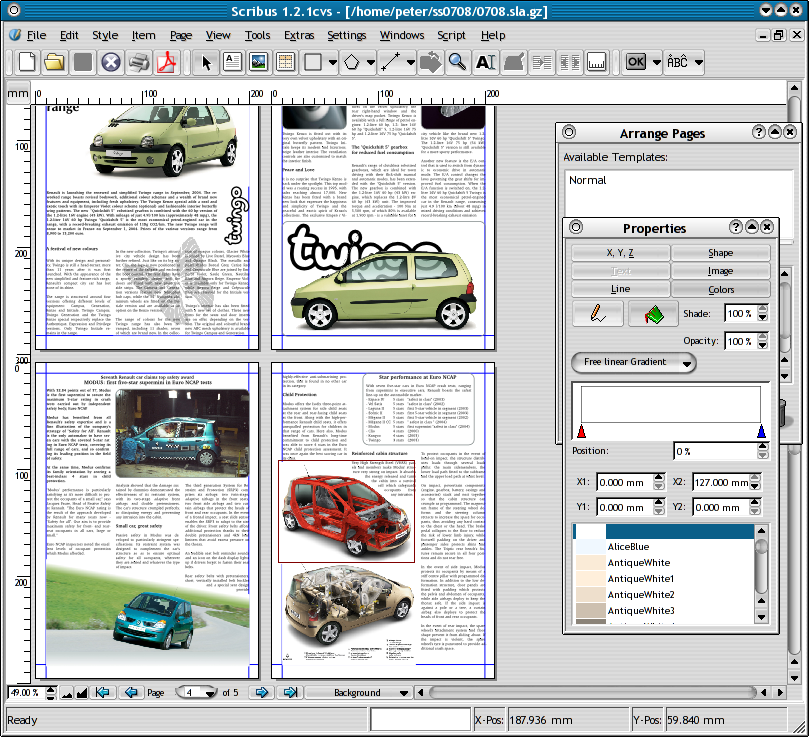This screenshot has height=737, width=809.
Task: Open the X, Y, Z properties section
Action: (x=620, y=253)
